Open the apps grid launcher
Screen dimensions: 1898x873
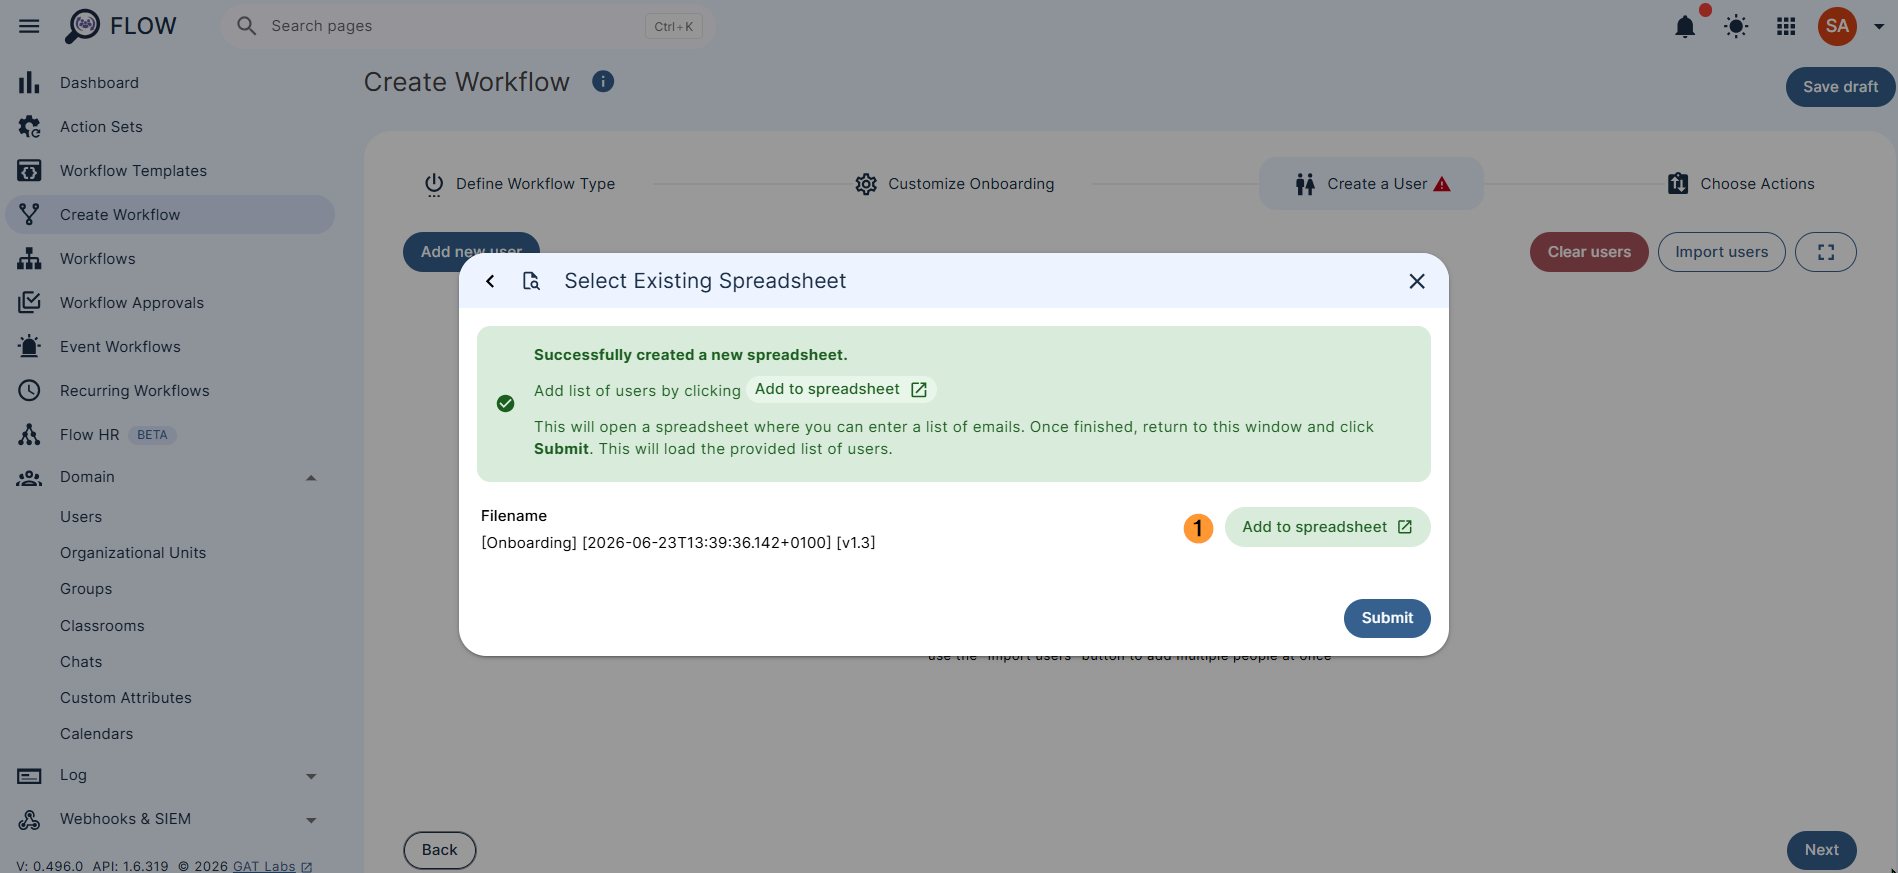1786,26
